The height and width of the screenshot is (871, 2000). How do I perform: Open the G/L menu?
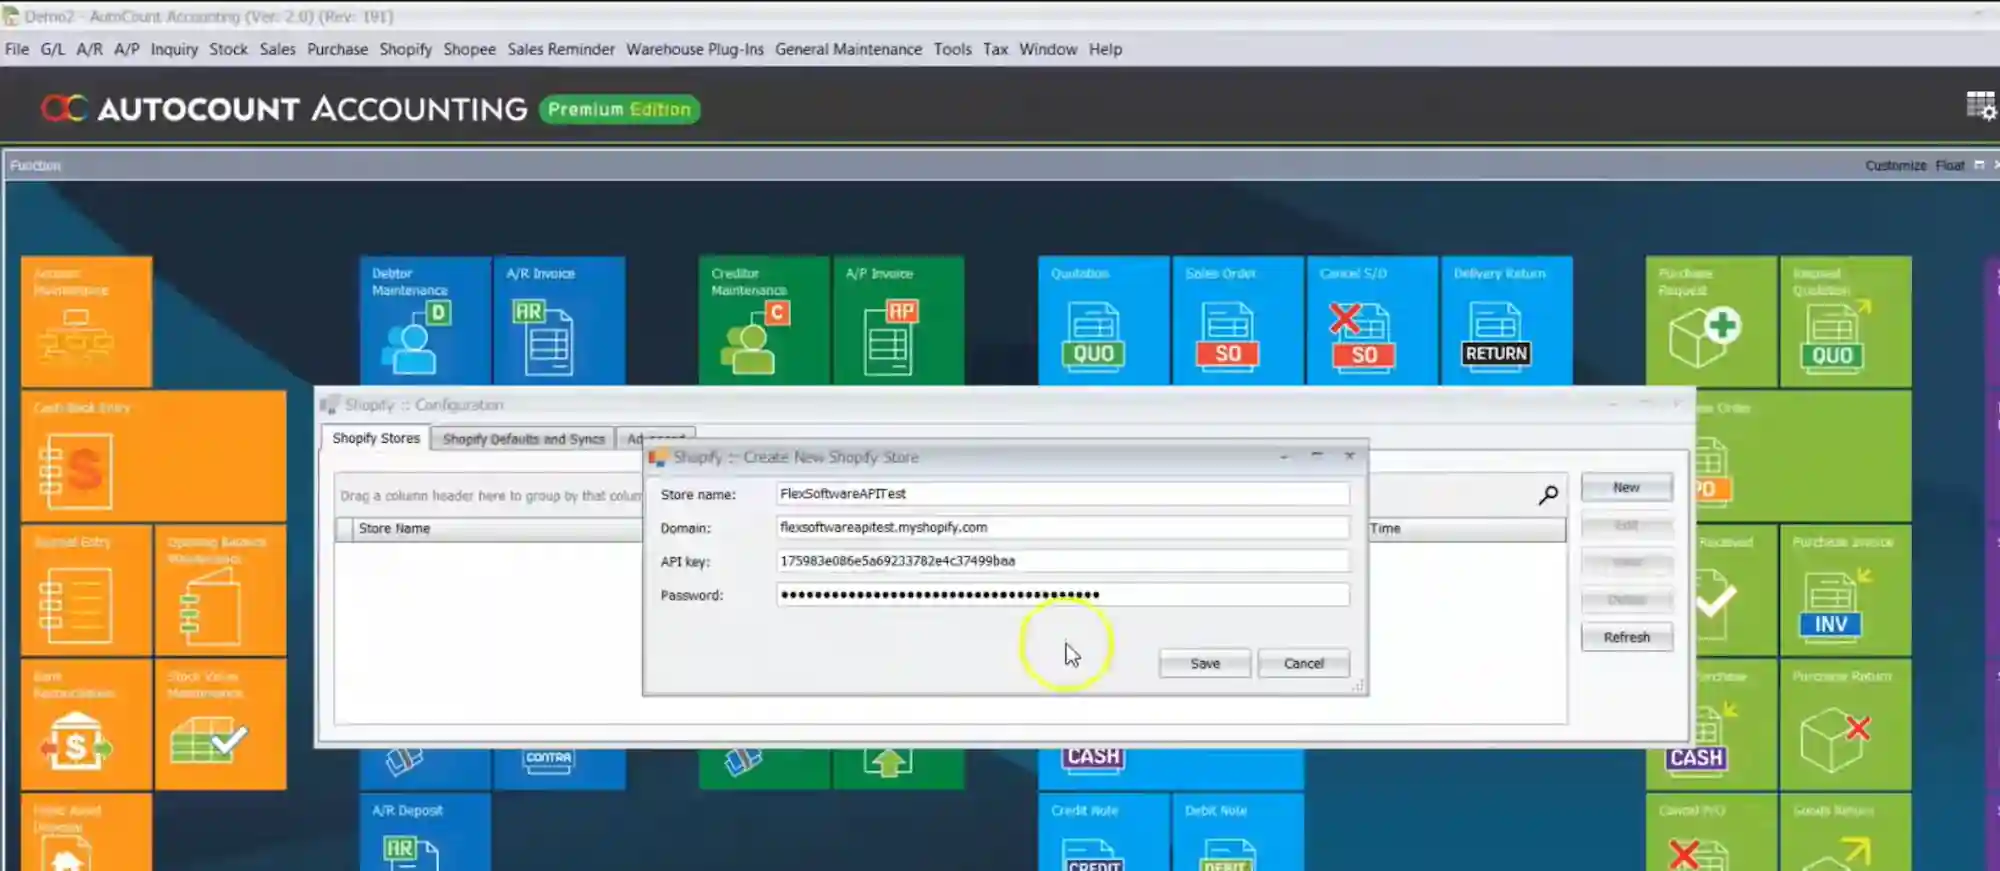[x=52, y=49]
